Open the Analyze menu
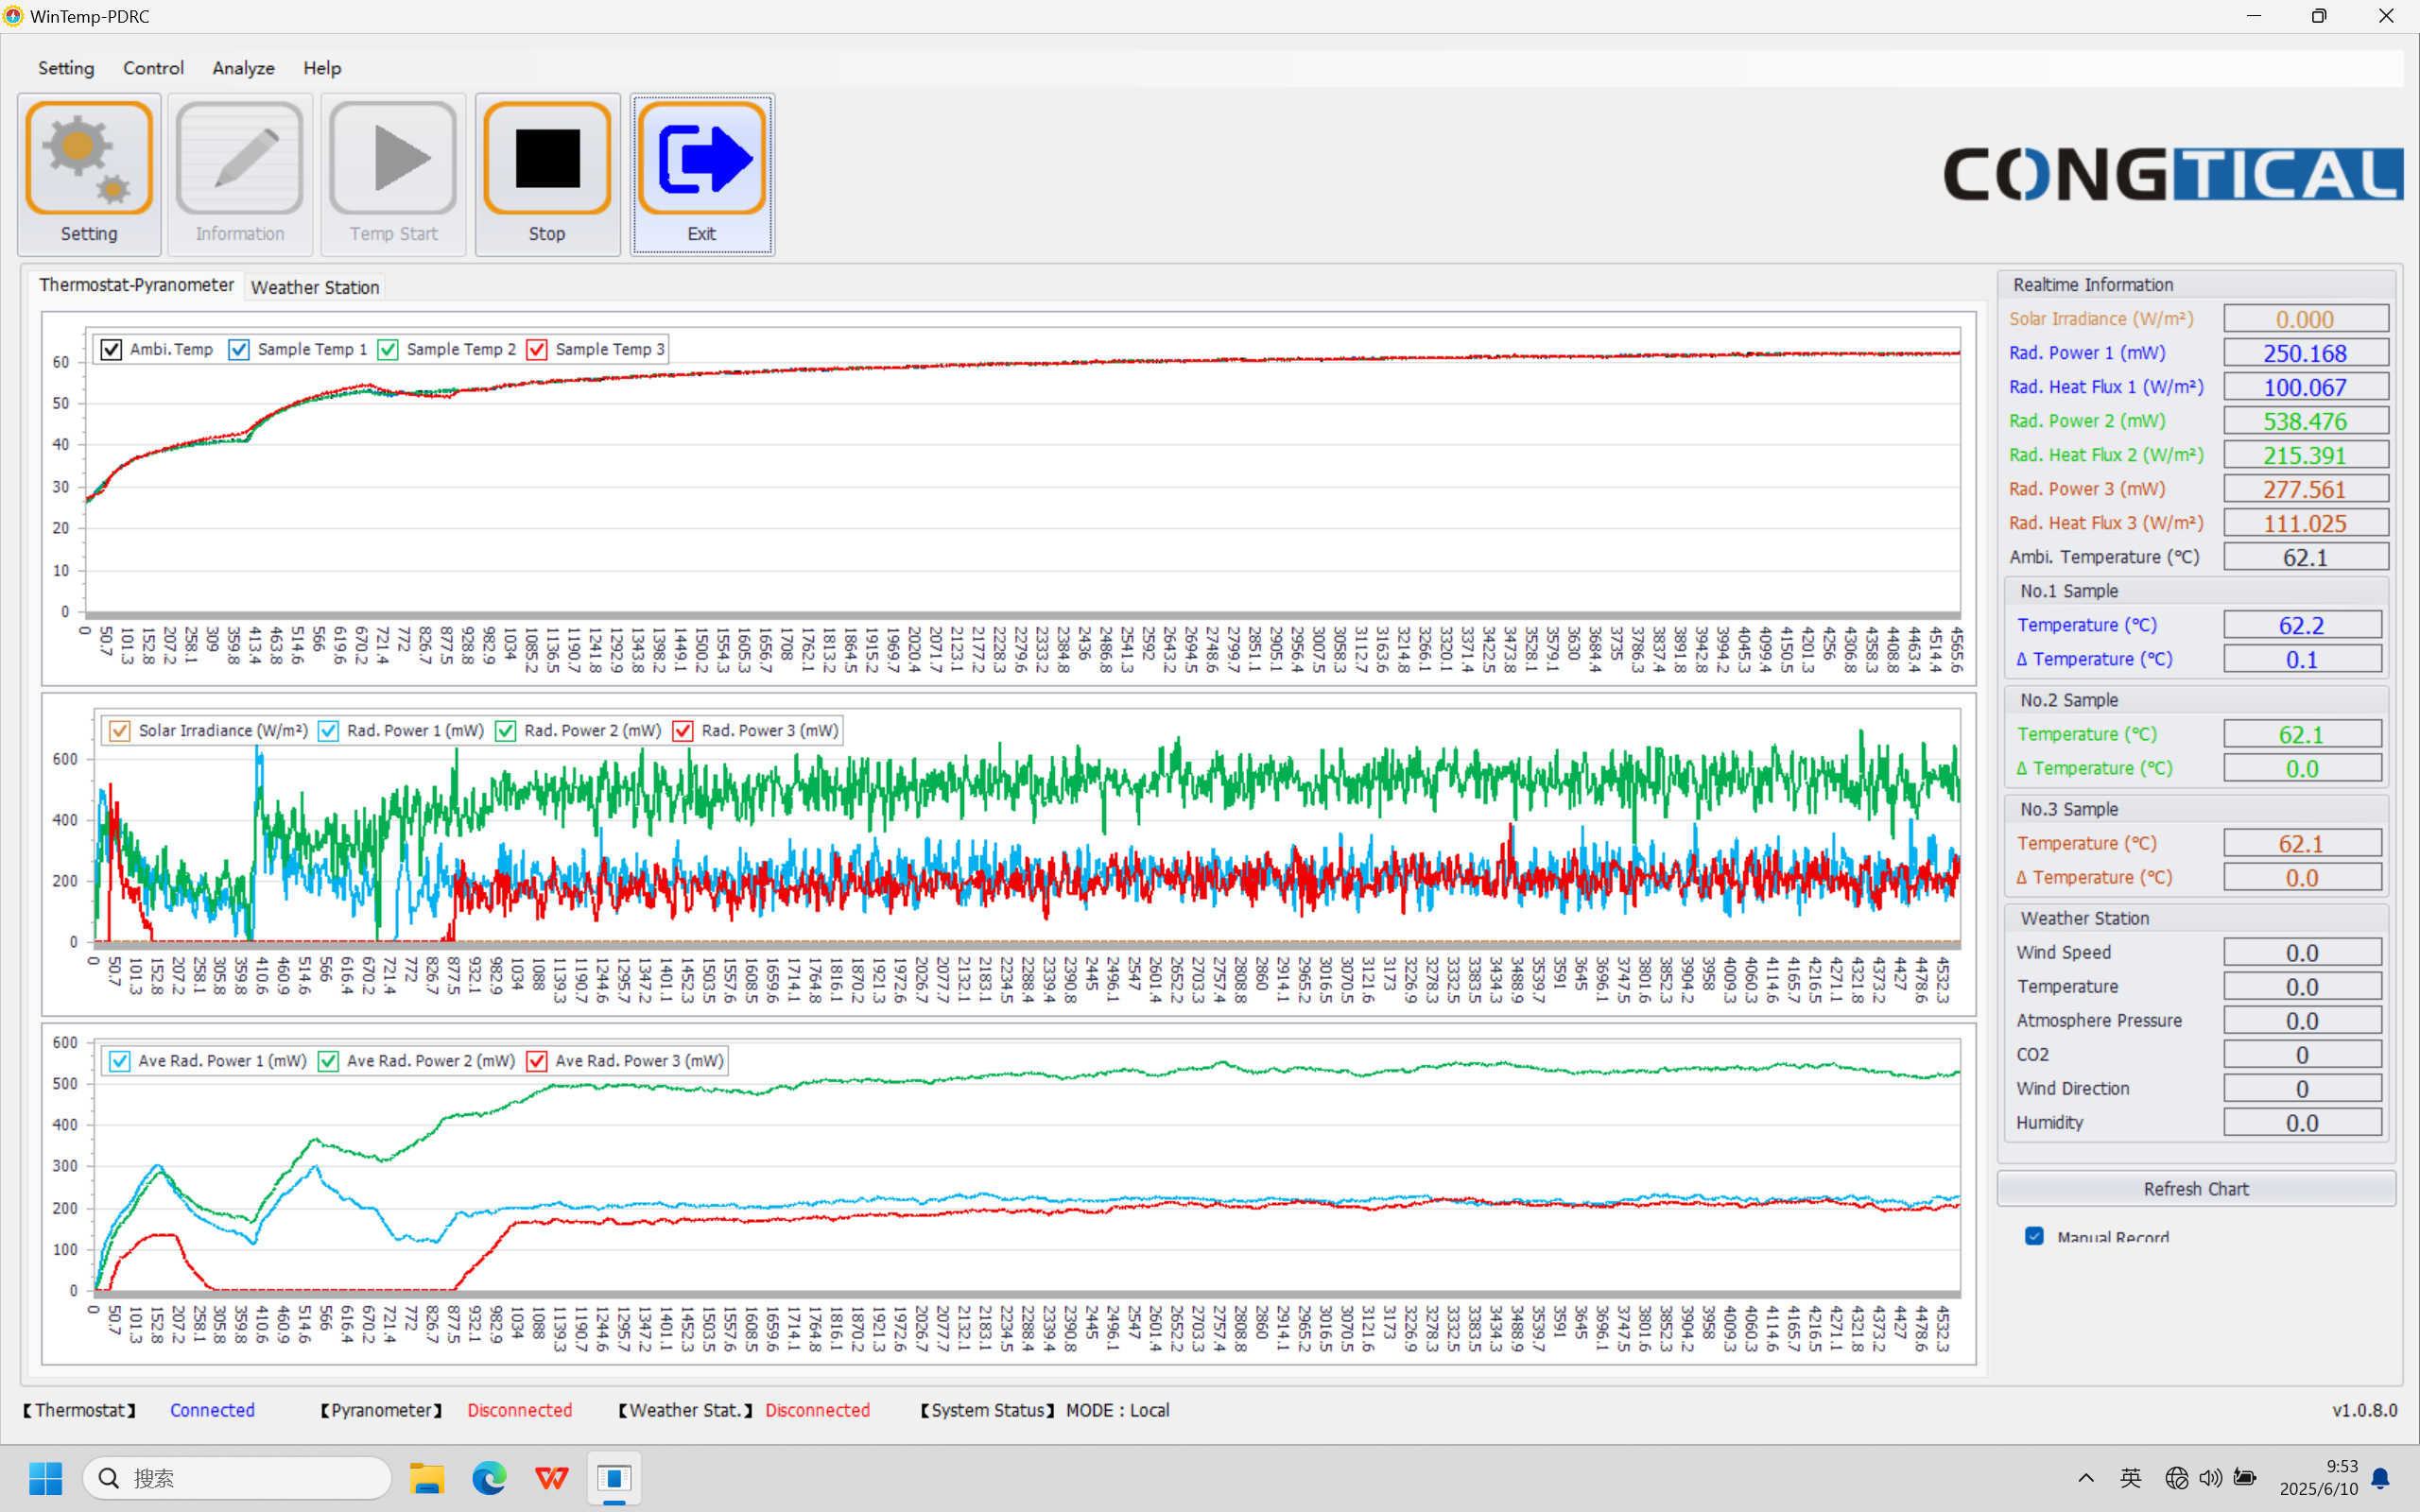 243,68
